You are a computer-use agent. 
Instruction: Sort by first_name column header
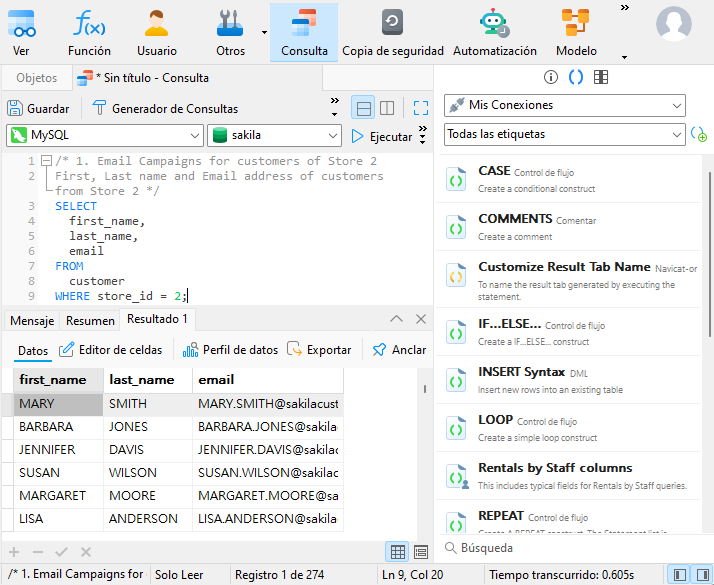click(x=58, y=380)
